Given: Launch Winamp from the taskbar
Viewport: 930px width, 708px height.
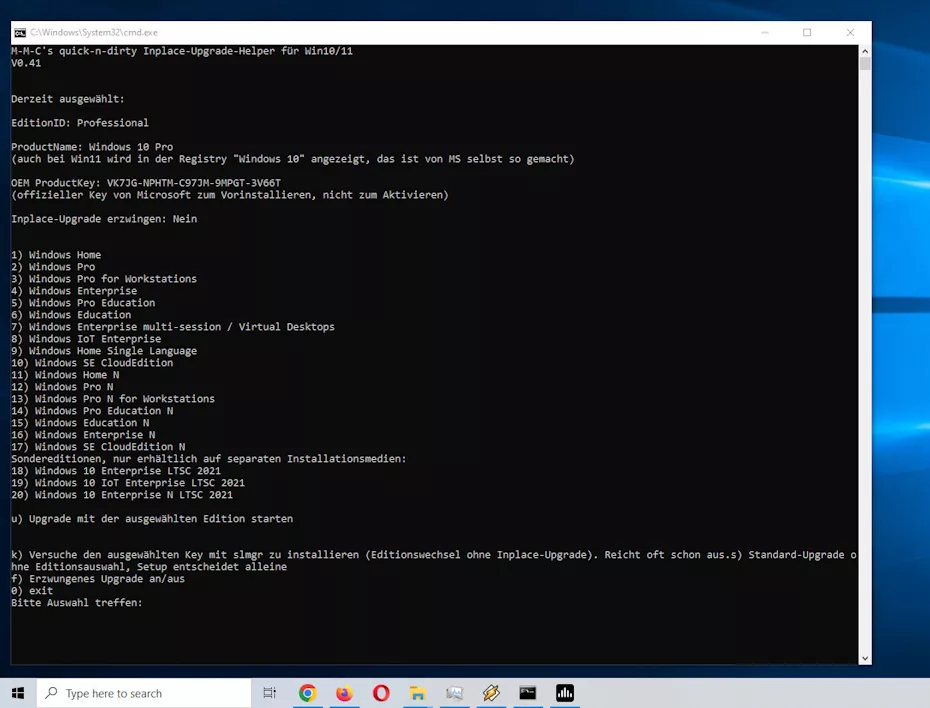Looking at the screenshot, I should tap(489, 692).
